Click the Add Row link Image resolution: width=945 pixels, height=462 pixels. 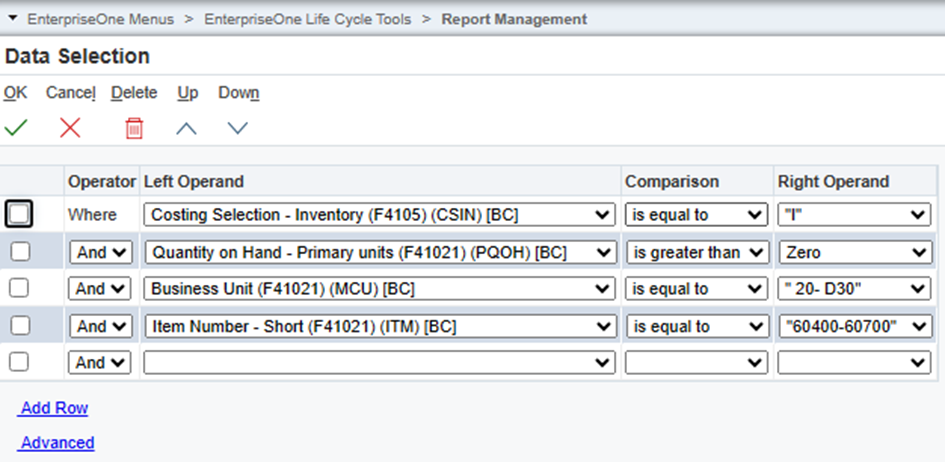[54, 408]
